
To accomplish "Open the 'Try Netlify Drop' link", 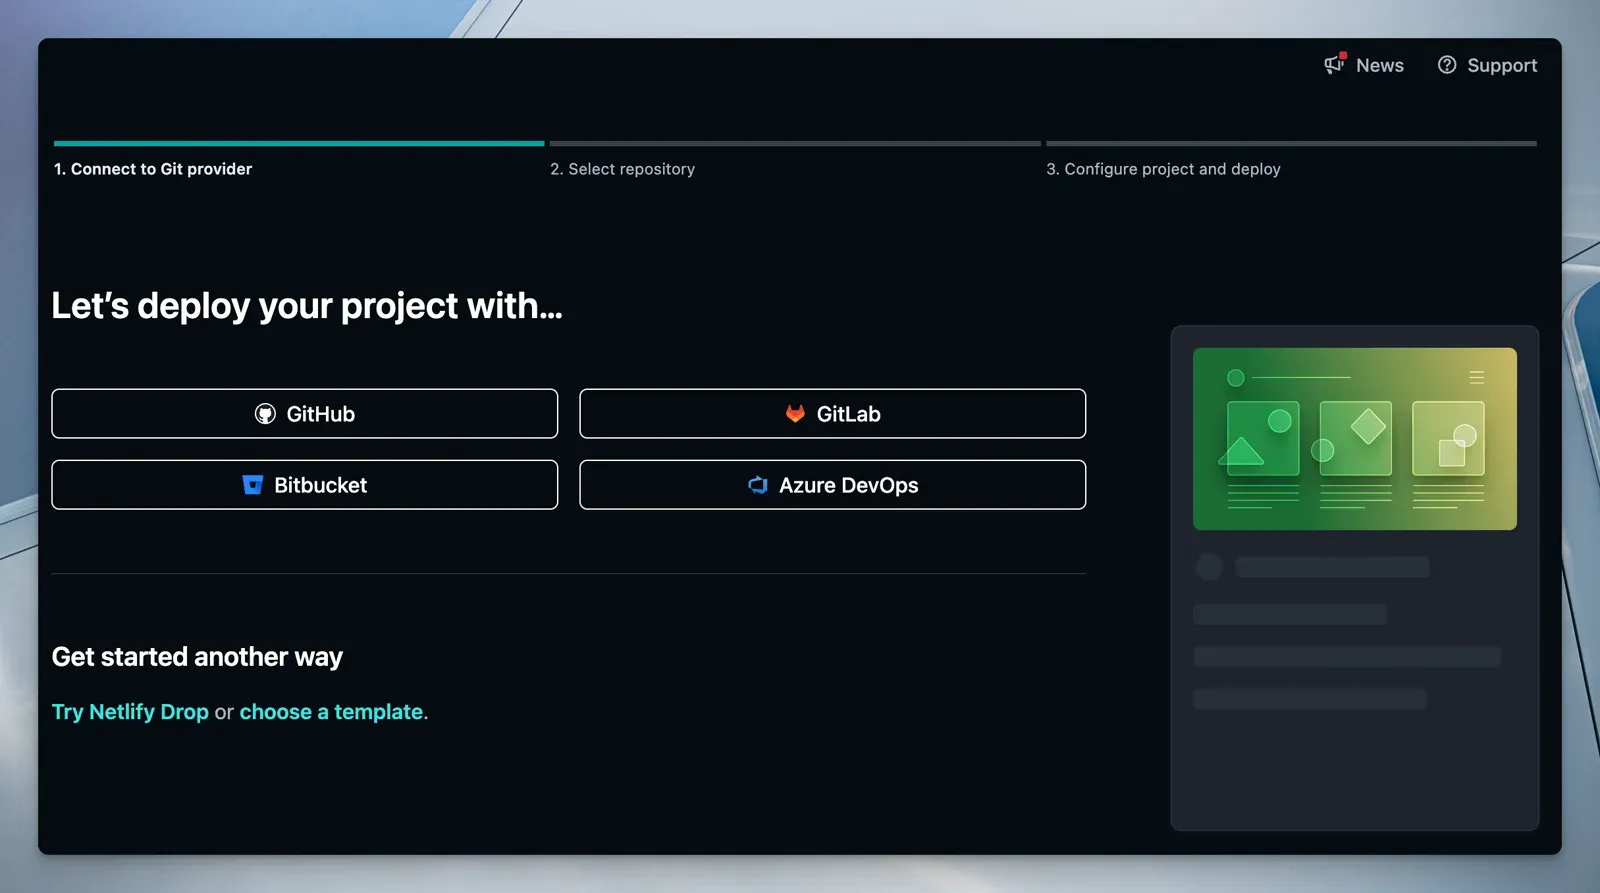I will tap(130, 712).
